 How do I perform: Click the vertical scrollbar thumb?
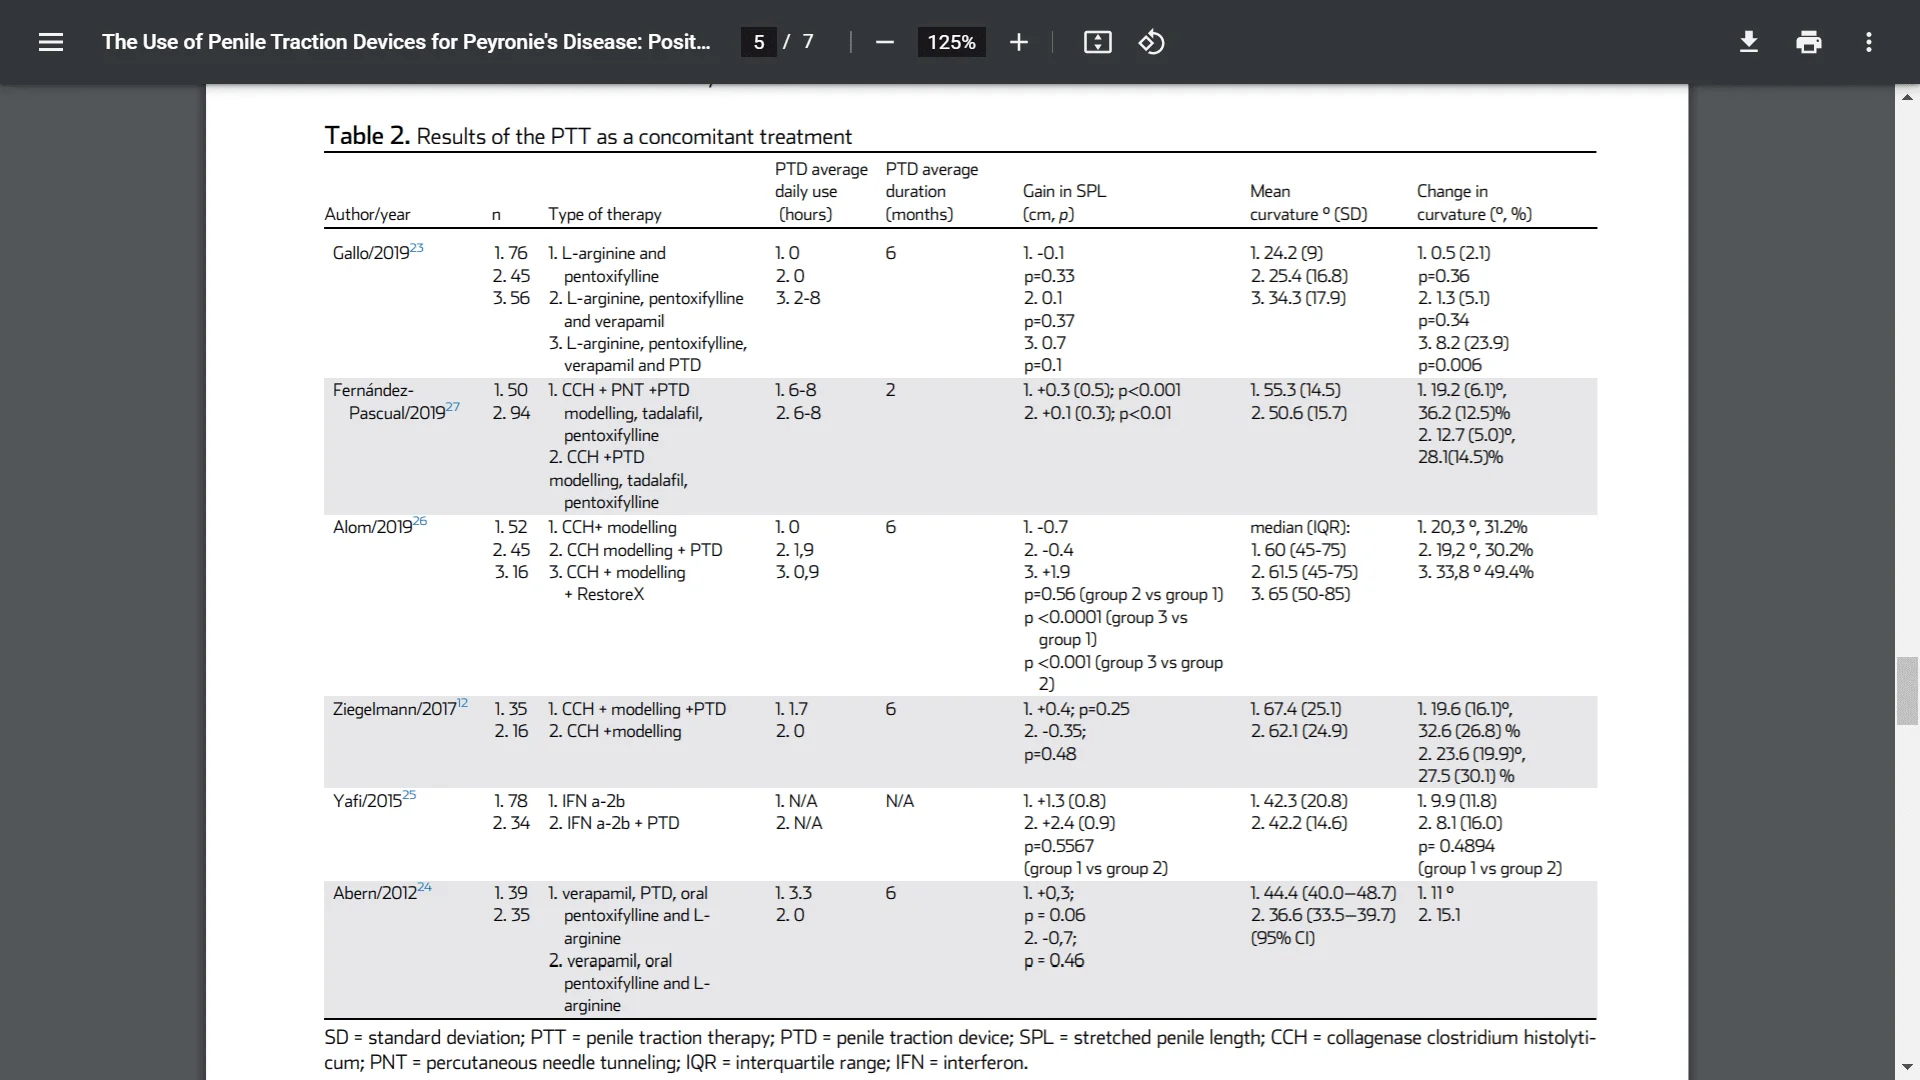(x=1907, y=690)
